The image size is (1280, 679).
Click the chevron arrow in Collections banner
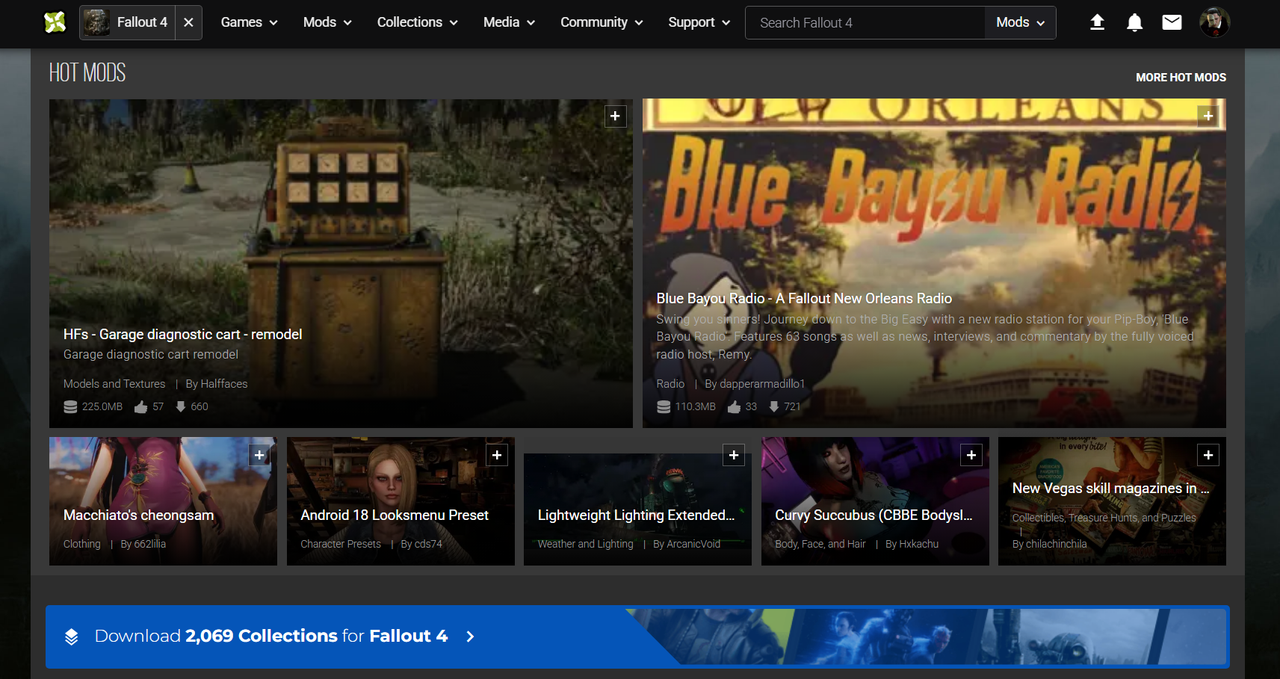[470, 636]
